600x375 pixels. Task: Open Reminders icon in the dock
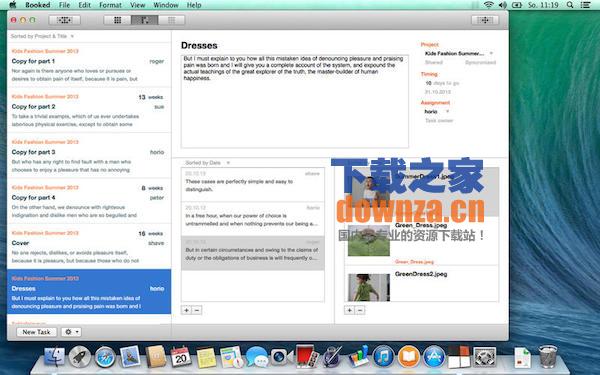pyautogui.click(x=231, y=357)
